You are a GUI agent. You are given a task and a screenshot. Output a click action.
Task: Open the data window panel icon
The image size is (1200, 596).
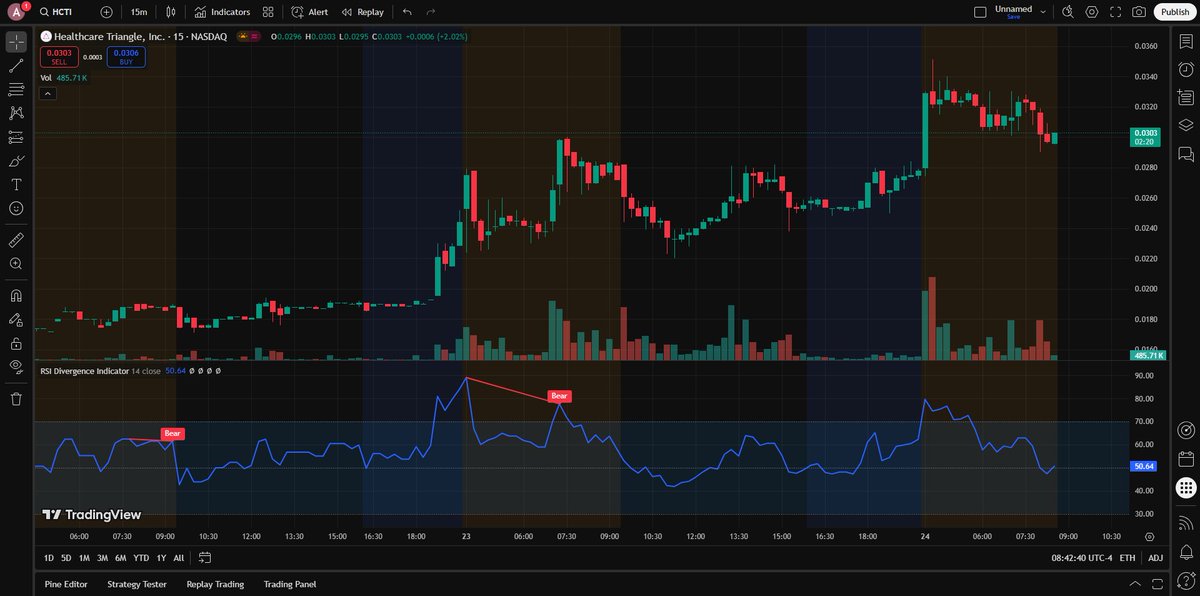click(x=1186, y=98)
